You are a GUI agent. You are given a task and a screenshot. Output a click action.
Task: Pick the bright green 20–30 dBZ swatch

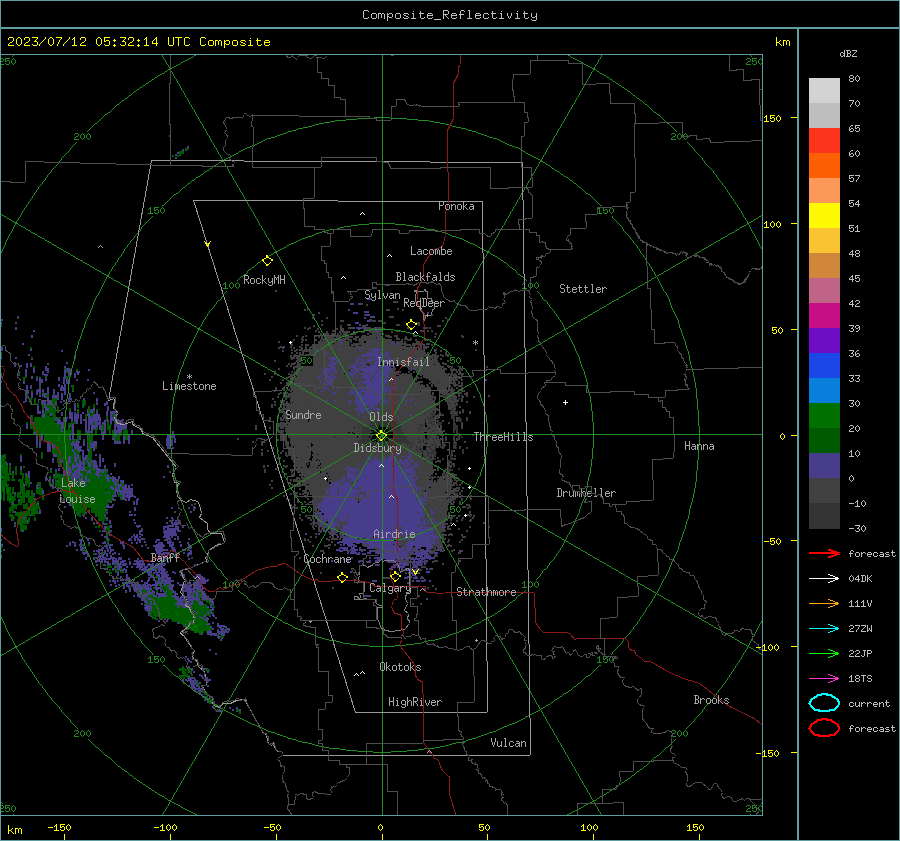824,416
